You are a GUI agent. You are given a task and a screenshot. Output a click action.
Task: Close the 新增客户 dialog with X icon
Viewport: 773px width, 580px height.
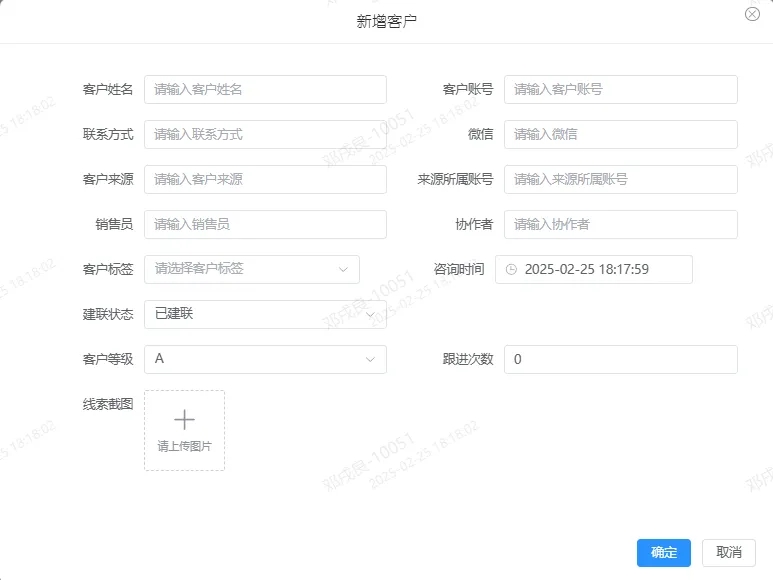tap(752, 14)
